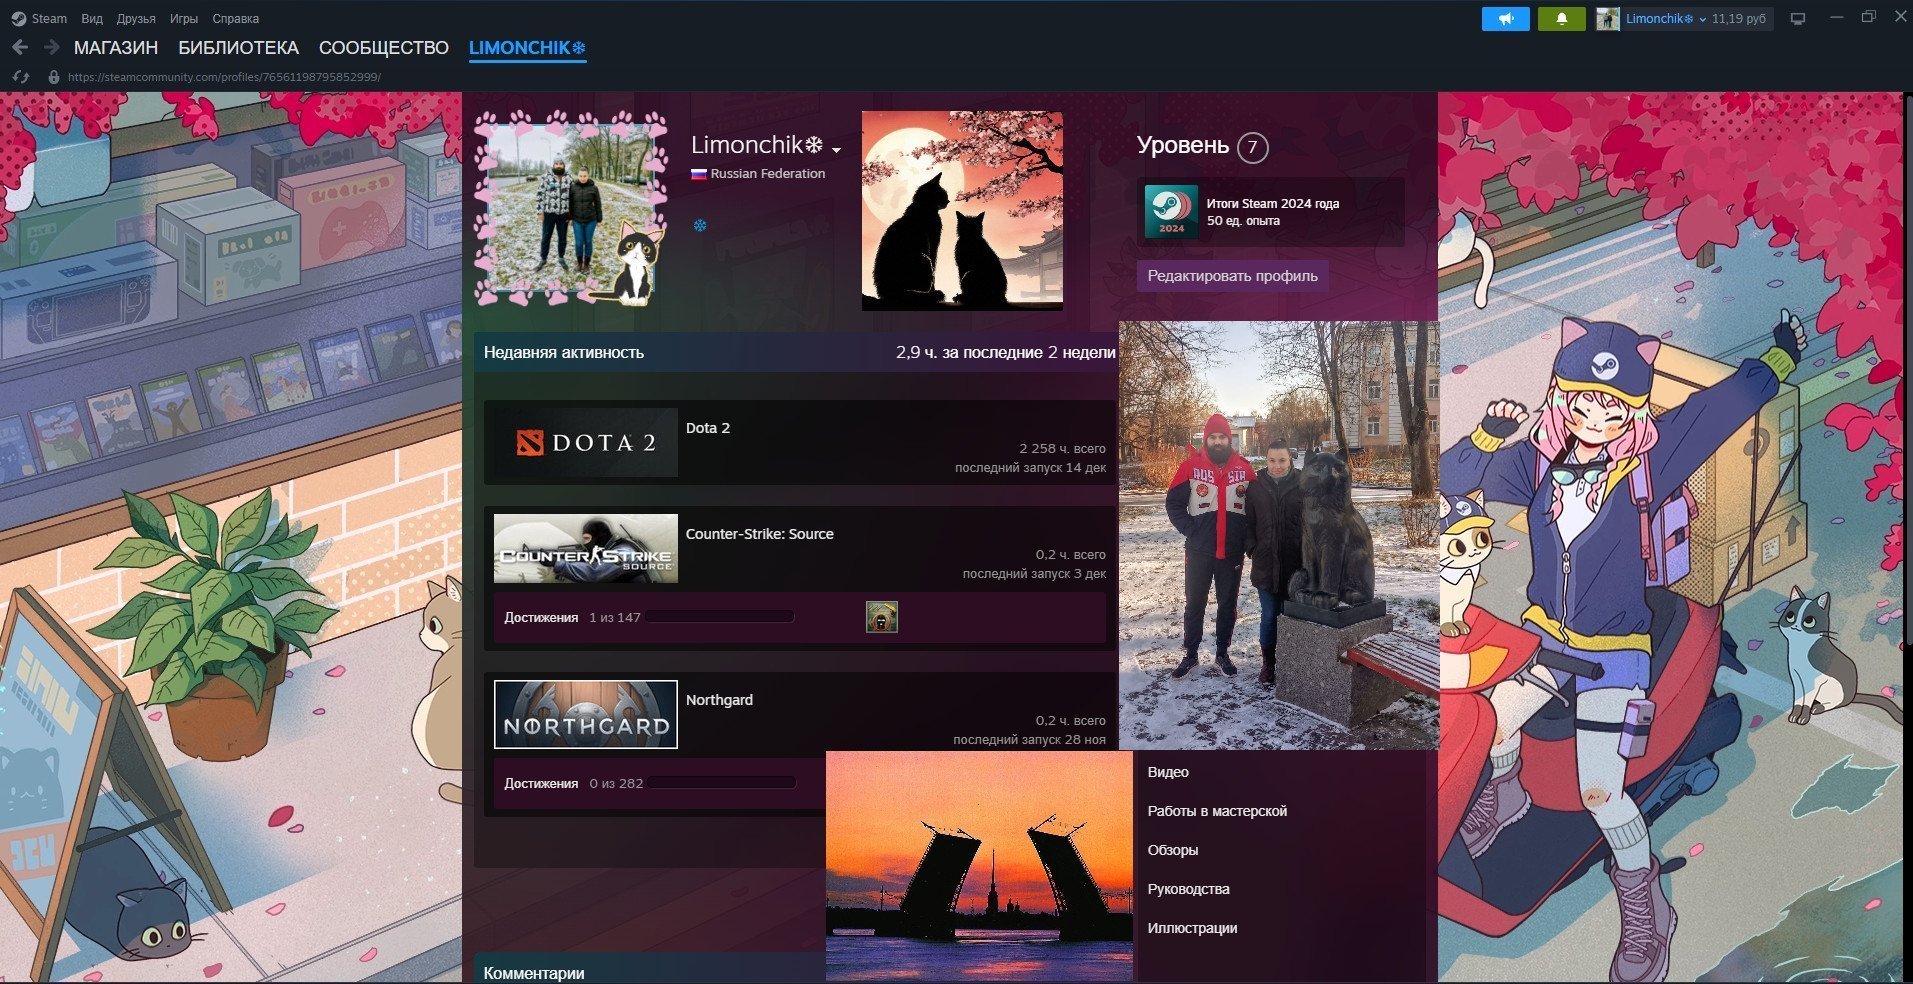Open Работы в мастерской link
Image resolution: width=1913 pixels, height=984 pixels.
tap(1217, 811)
